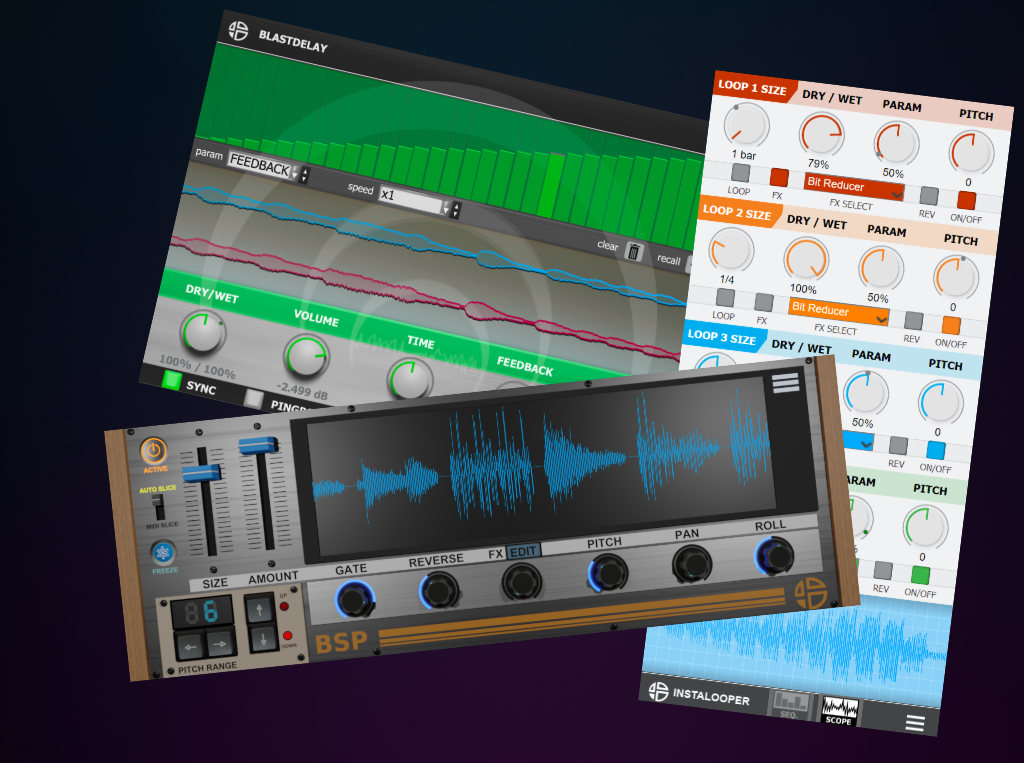Expand Loop 1 Bit Reducer FX select
This screenshot has height=763, width=1024.
click(x=854, y=186)
